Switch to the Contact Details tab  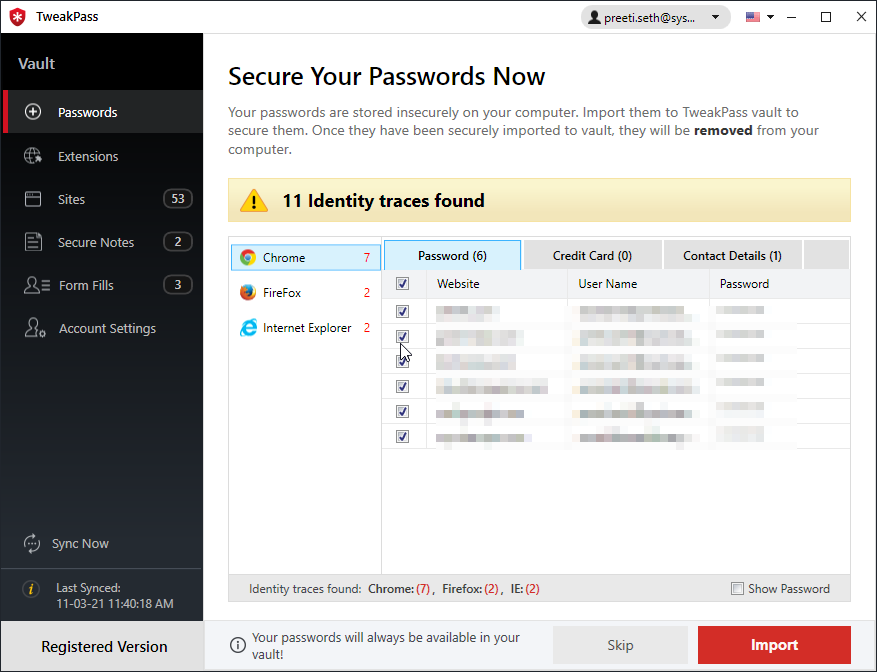tap(731, 255)
